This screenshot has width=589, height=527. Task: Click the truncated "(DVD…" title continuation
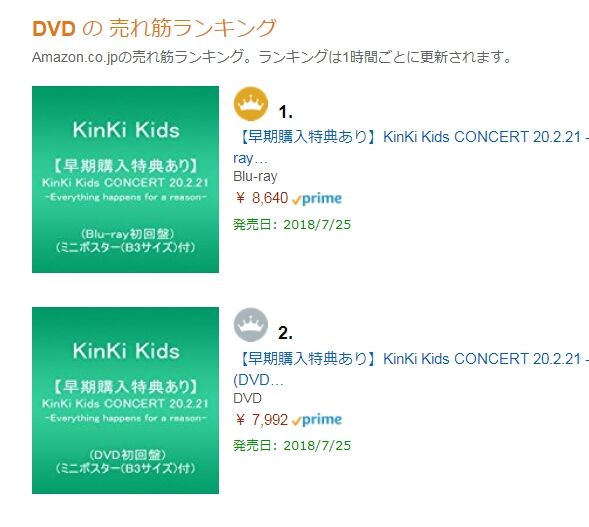(258, 380)
